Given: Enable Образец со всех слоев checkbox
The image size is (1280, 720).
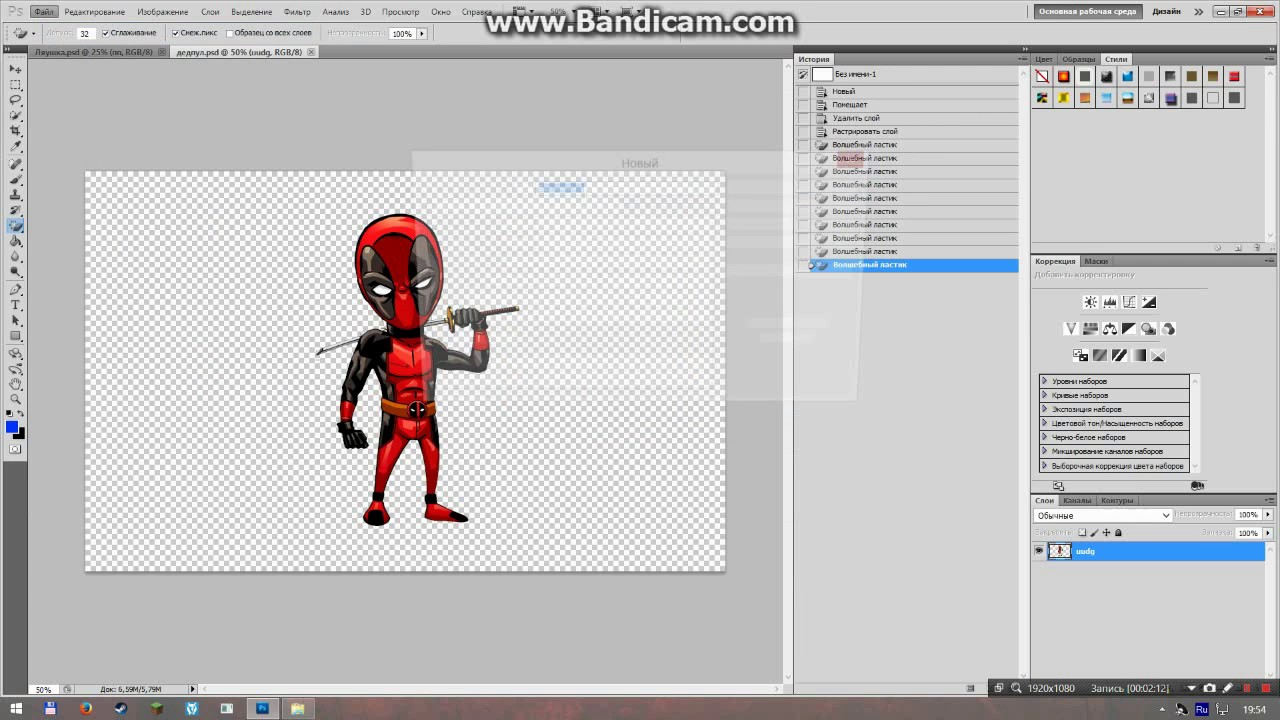Looking at the screenshot, I should (x=229, y=33).
